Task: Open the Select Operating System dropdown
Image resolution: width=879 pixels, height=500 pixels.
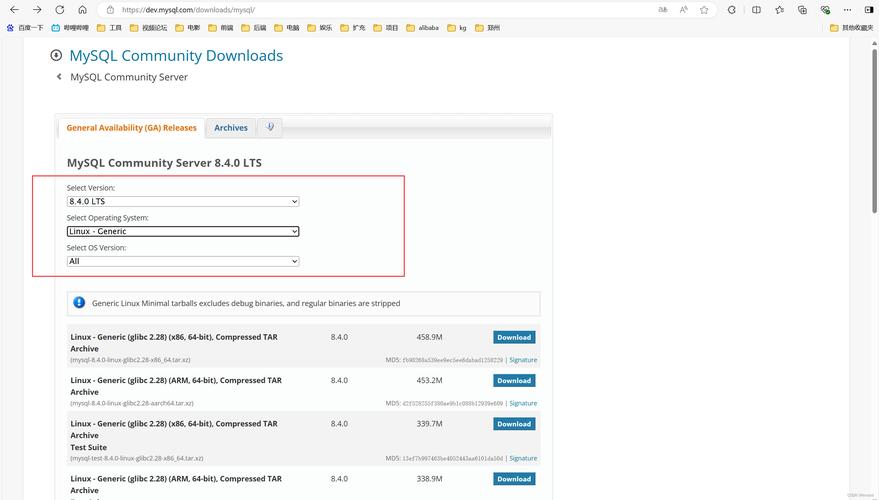Action: coord(183,231)
